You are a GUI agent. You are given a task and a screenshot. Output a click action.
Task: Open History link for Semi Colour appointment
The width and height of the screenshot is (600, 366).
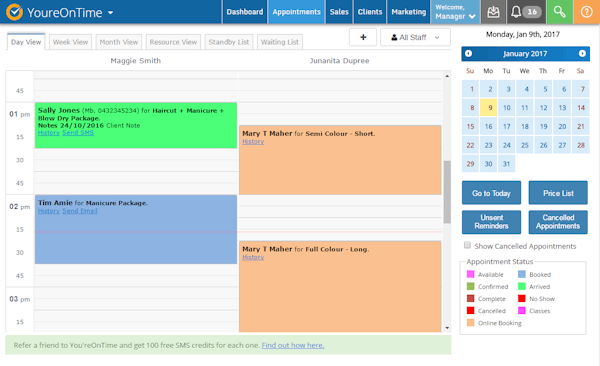tap(253, 142)
